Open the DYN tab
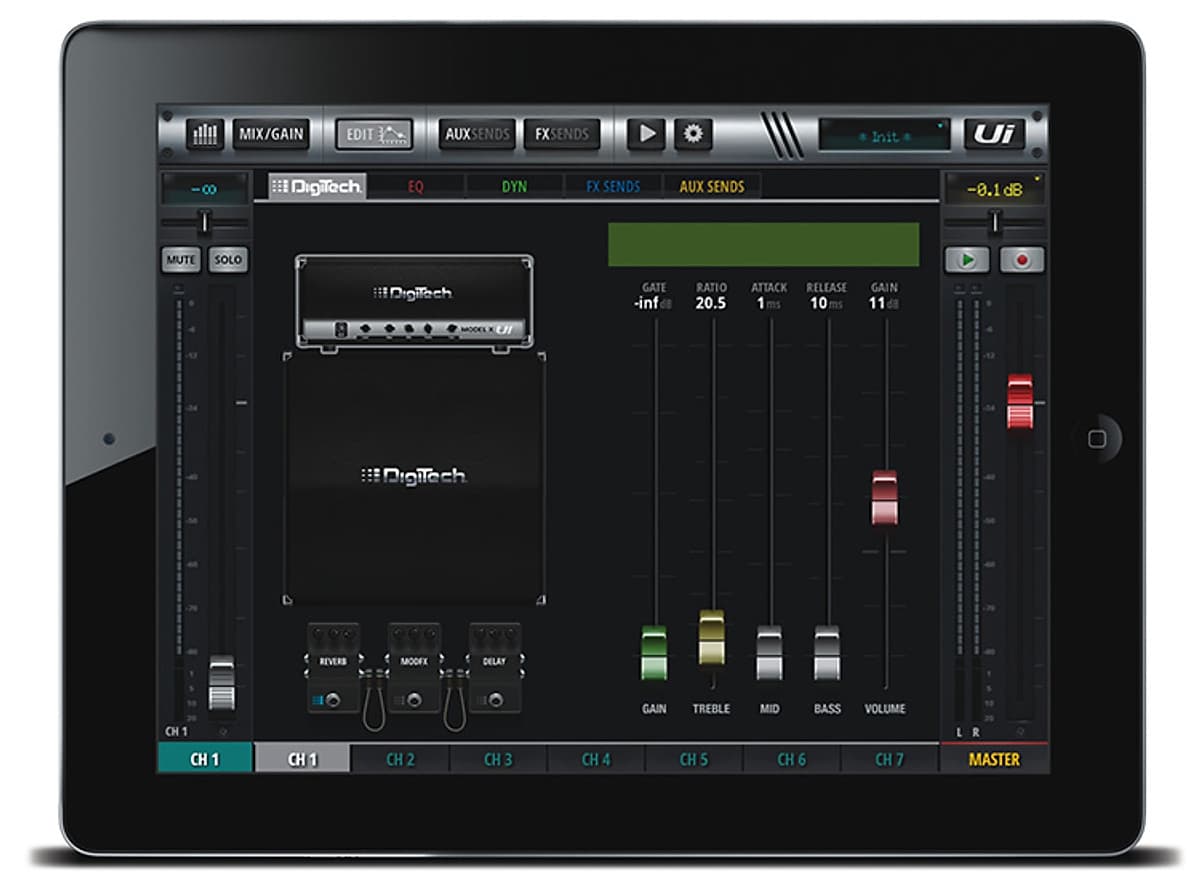 [514, 187]
